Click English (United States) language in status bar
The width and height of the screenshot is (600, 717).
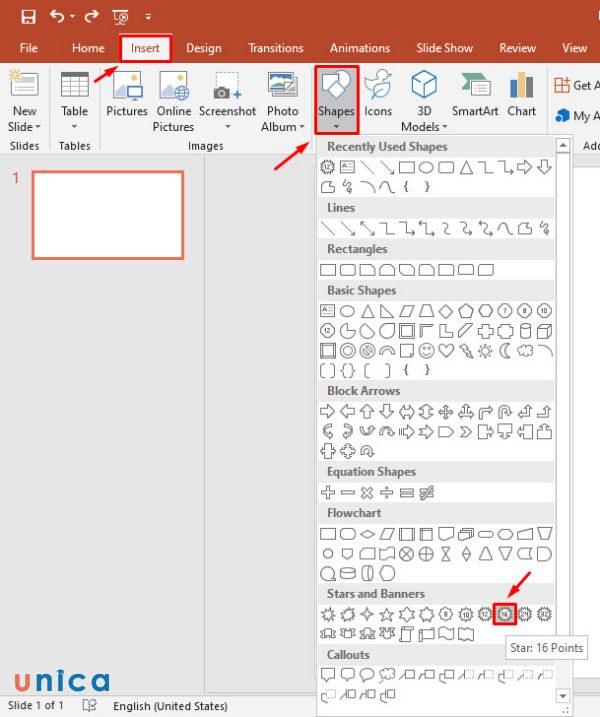click(170, 706)
